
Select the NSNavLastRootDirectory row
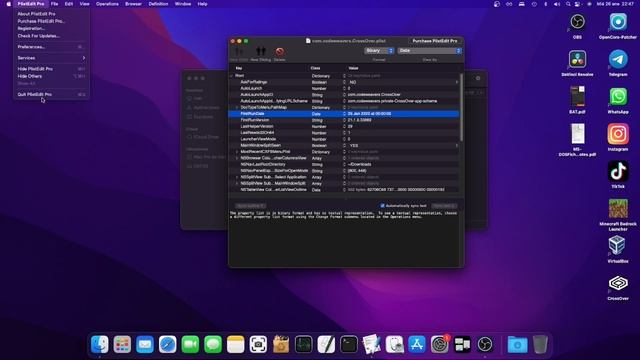point(344,164)
